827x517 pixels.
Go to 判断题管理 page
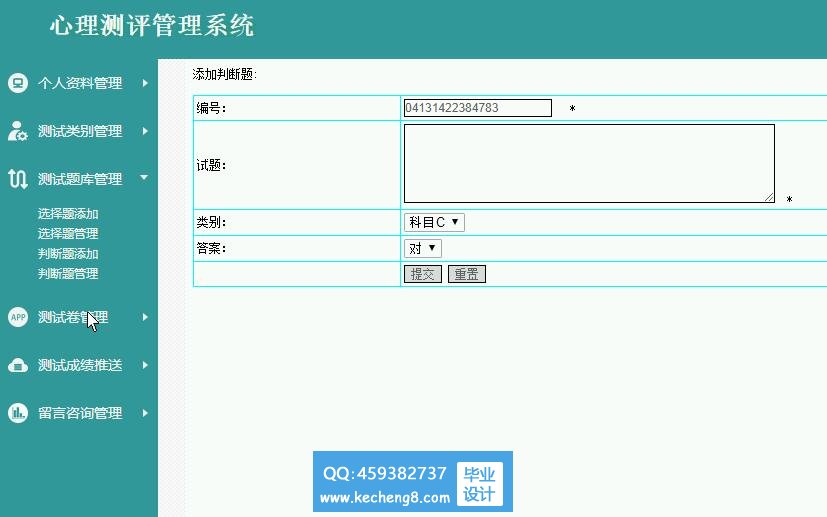click(68, 274)
